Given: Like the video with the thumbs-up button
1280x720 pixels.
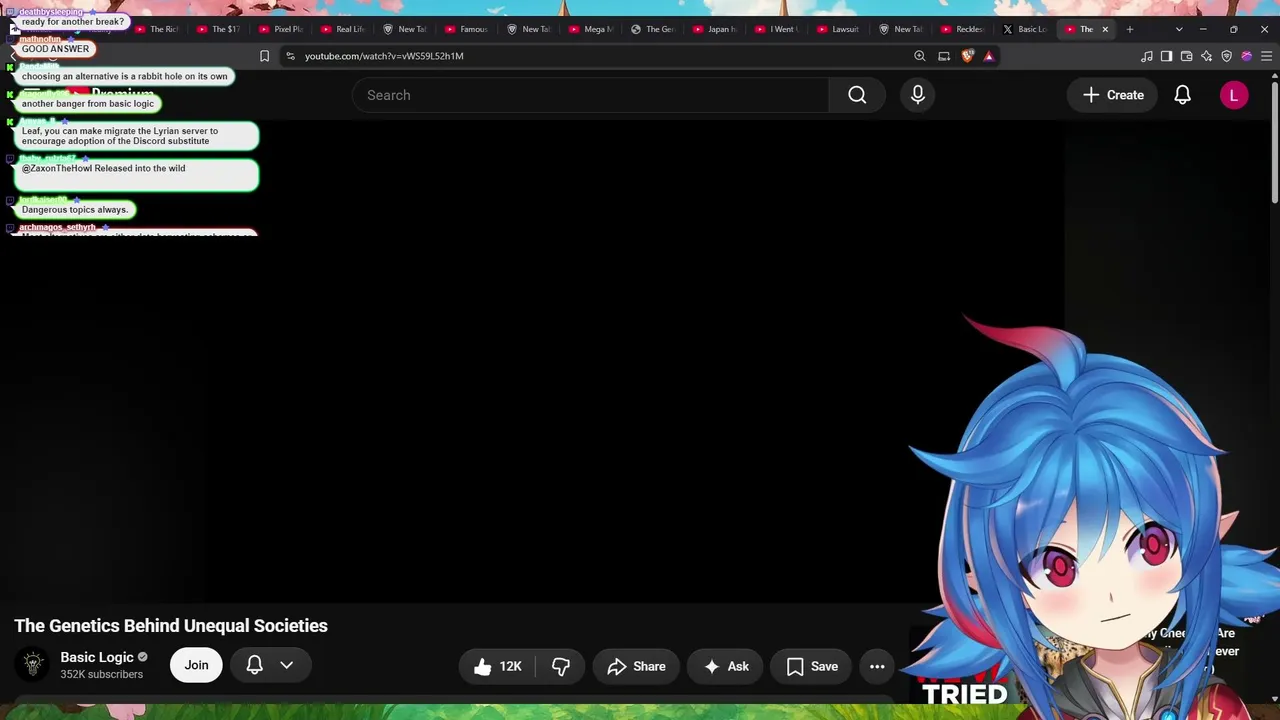Looking at the screenshot, I should (x=497, y=666).
